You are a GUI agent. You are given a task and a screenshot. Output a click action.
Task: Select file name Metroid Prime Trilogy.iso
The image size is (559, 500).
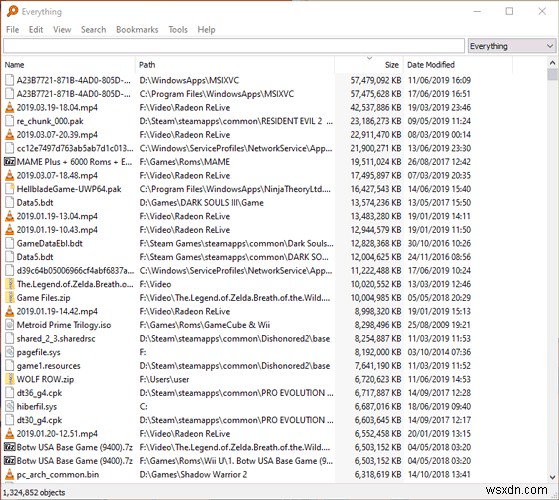pos(64,325)
